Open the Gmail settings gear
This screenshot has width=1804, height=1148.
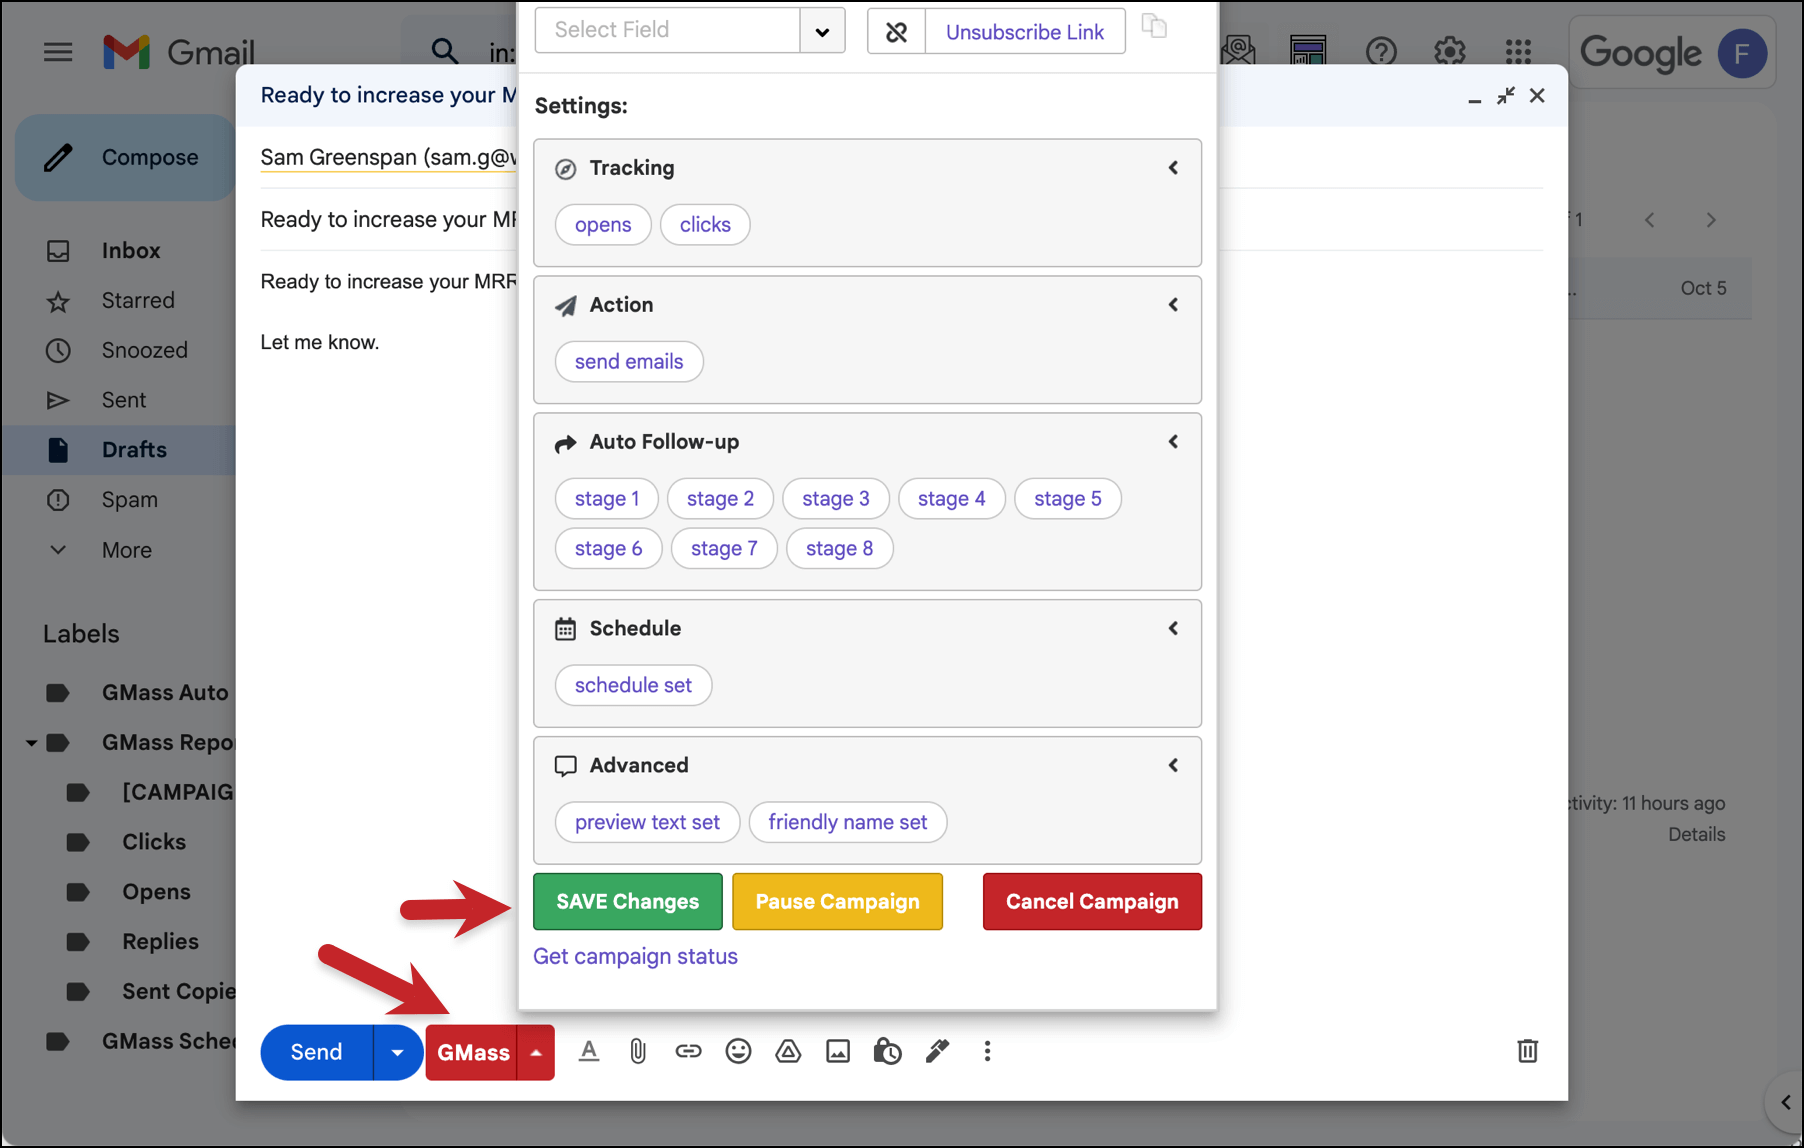[1449, 51]
